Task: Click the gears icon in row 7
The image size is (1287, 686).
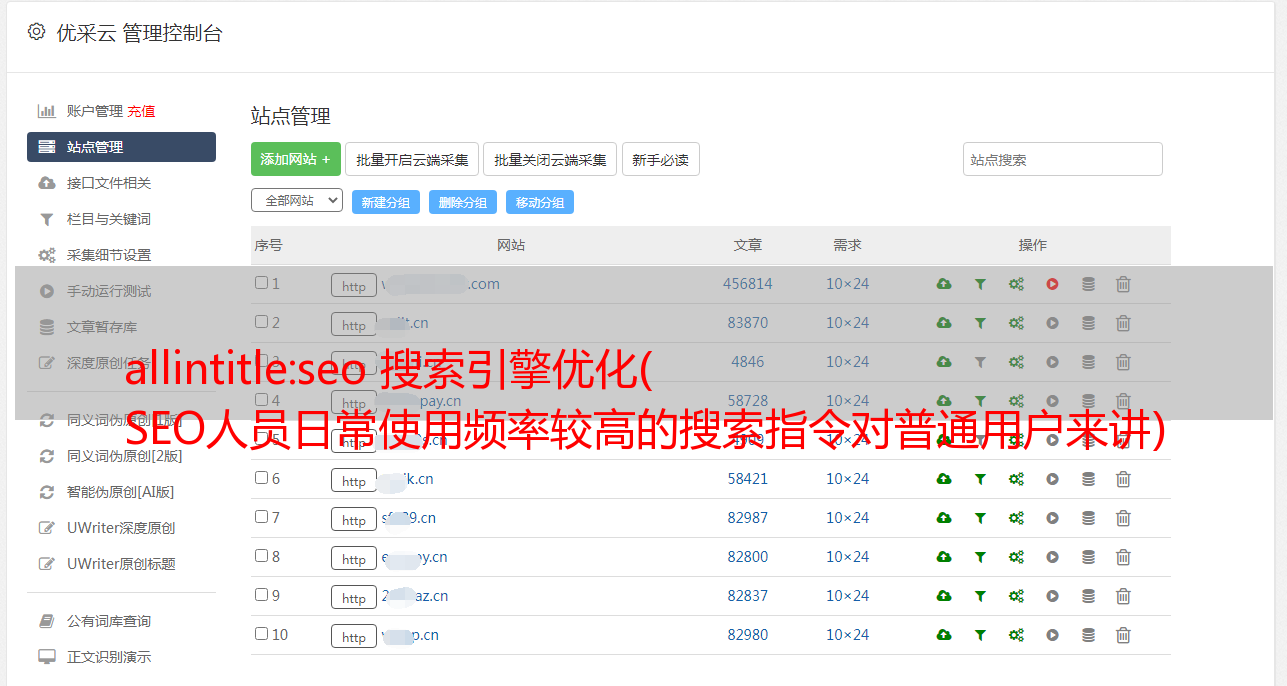Action: coord(1016,518)
